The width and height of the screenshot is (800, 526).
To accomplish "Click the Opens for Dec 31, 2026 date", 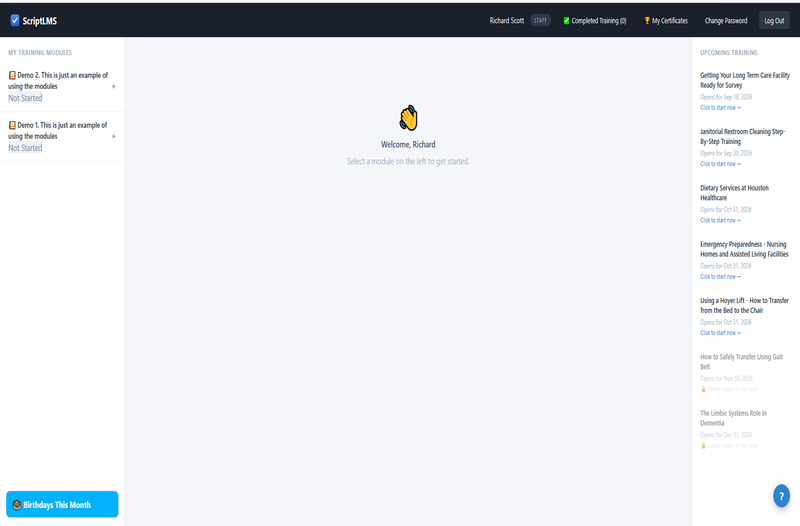I will 726,435.
